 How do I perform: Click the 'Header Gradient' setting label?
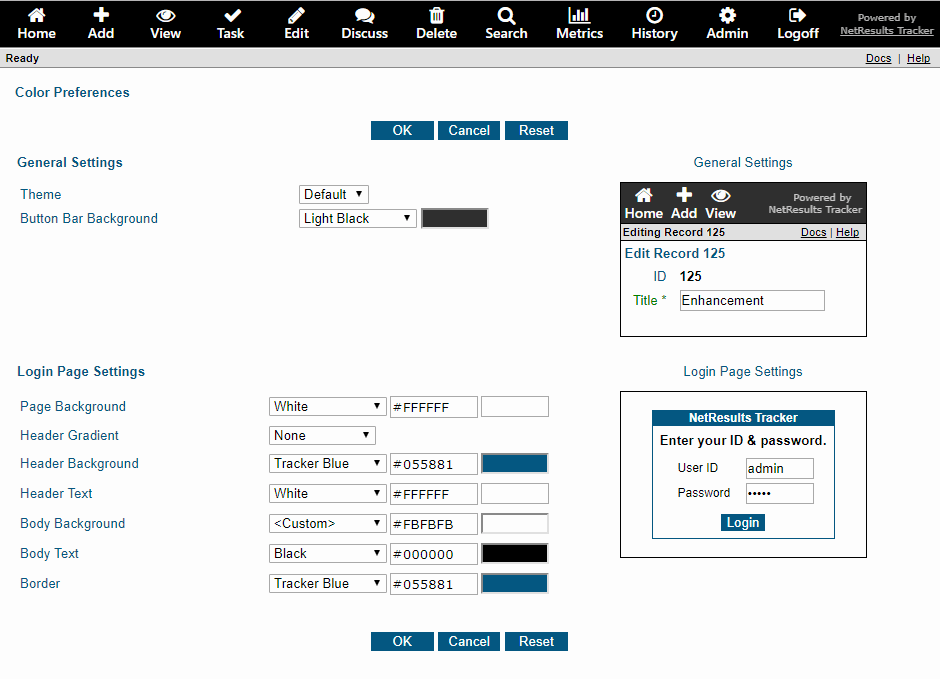[70, 435]
